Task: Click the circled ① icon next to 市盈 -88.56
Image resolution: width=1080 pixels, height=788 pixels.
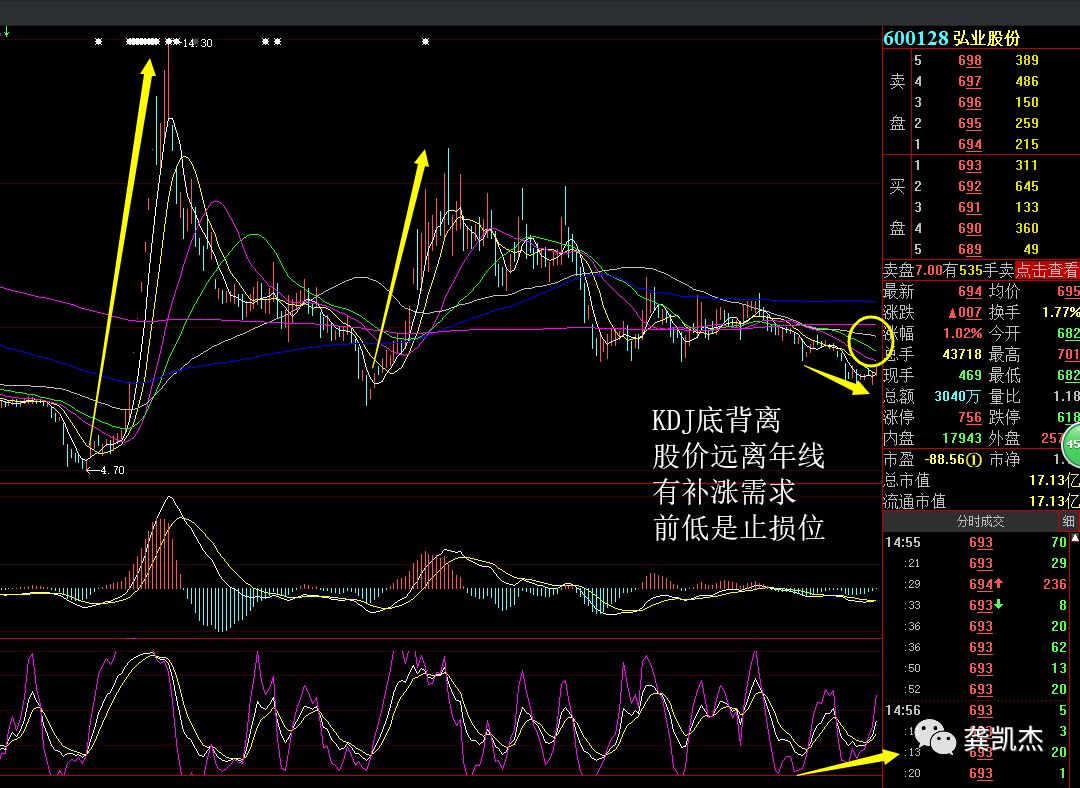Action: [972, 459]
